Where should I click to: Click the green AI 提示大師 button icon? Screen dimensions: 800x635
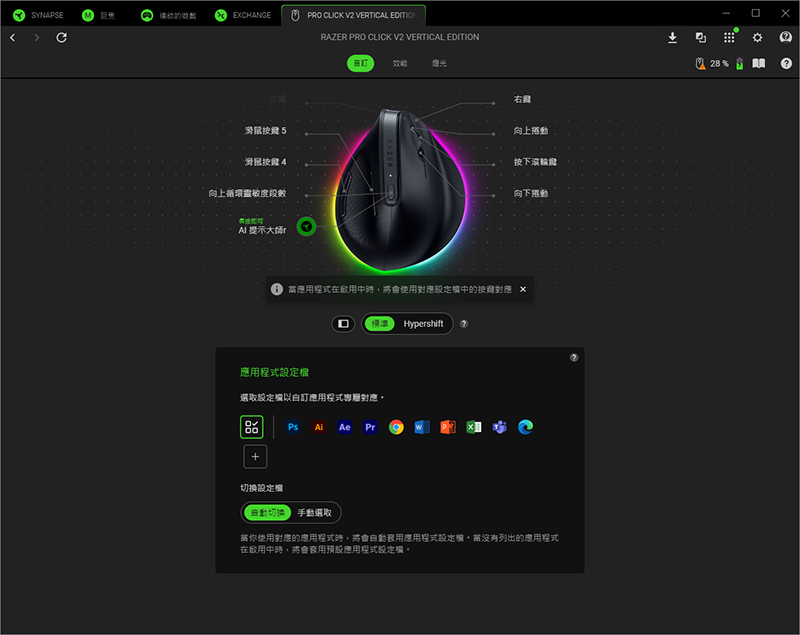[307, 226]
